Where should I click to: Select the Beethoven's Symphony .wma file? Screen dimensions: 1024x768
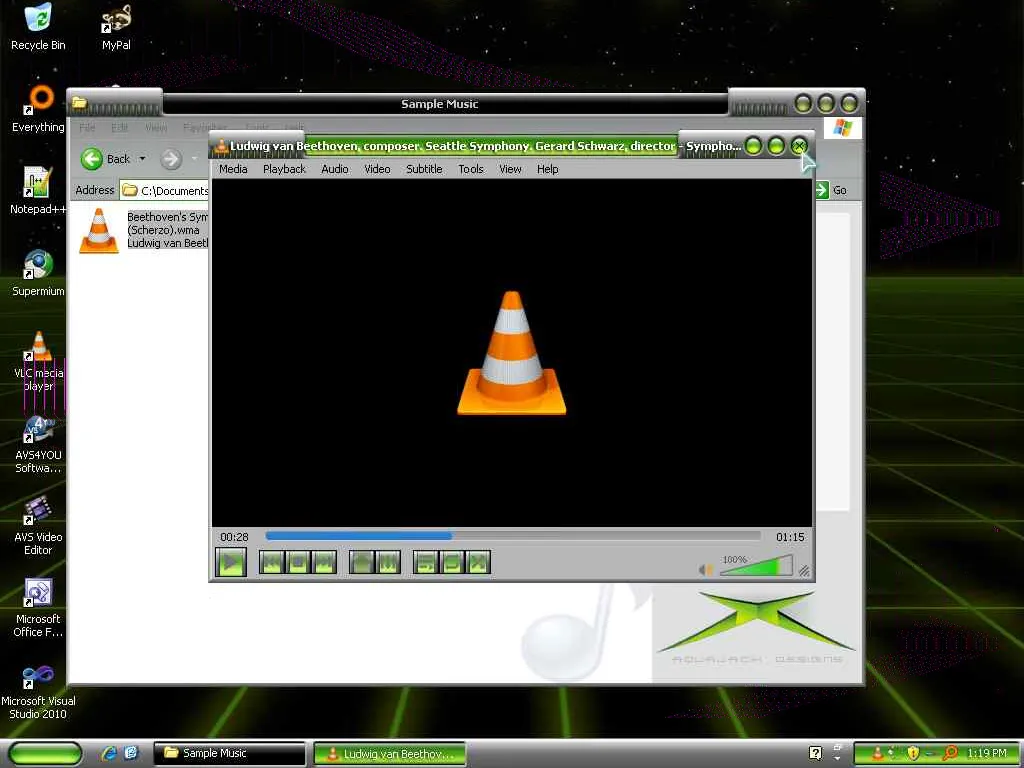coord(143,230)
